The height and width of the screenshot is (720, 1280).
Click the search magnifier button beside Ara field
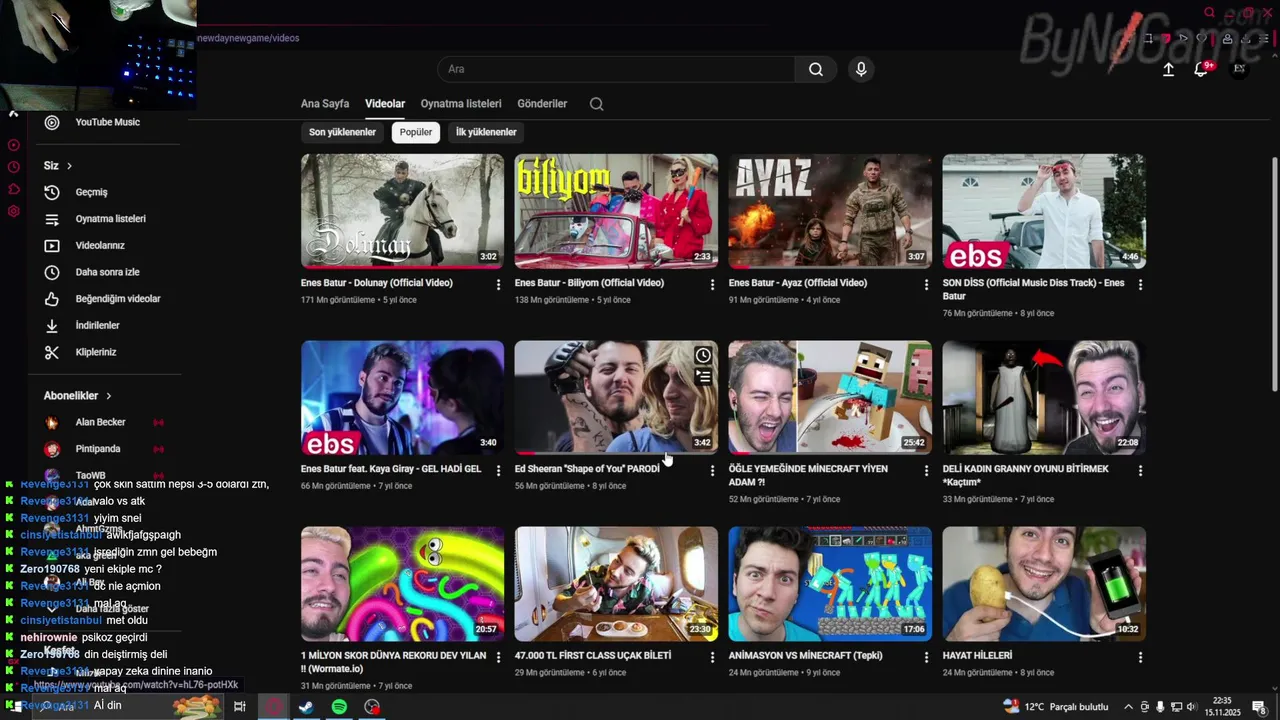pos(816,69)
